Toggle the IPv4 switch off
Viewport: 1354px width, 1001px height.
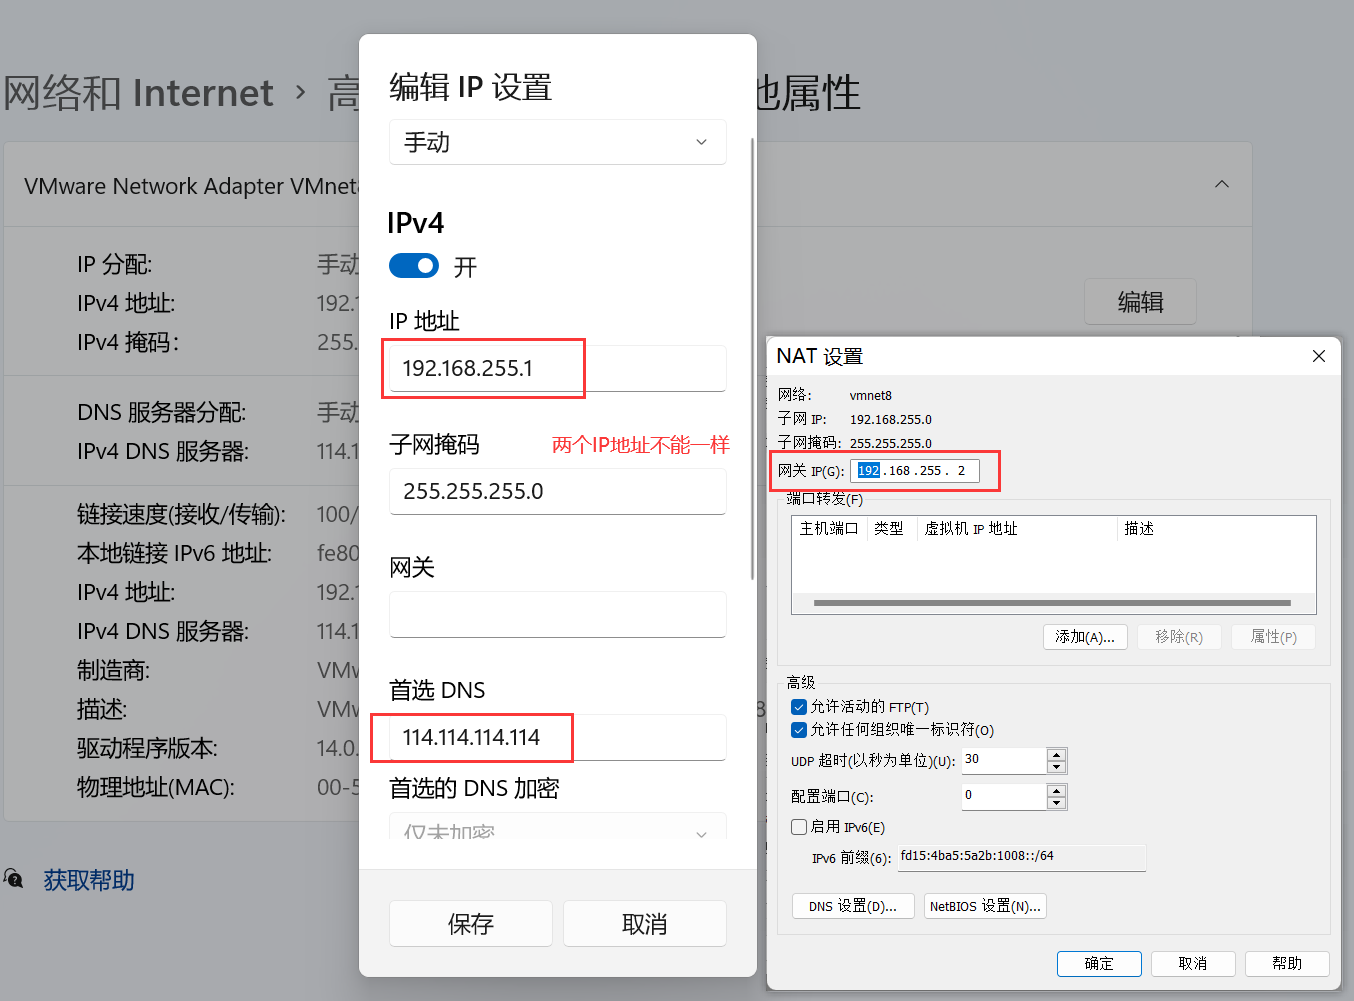[414, 266]
